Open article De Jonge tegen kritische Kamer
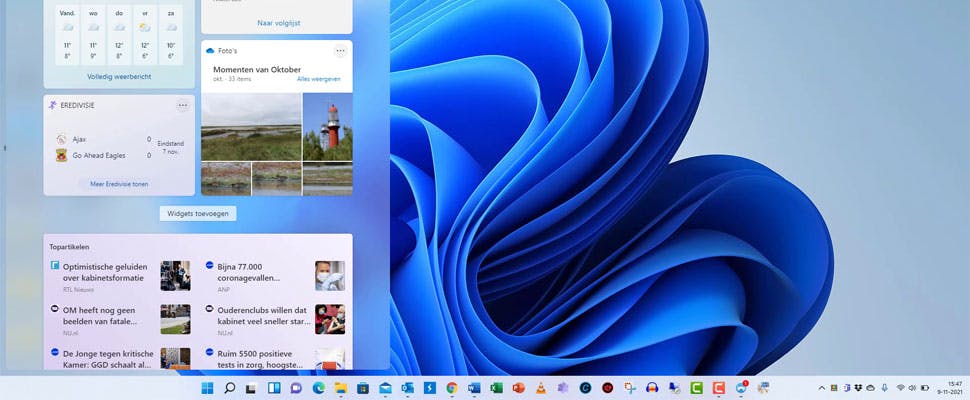This screenshot has width=970, height=400. (x=108, y=359)
